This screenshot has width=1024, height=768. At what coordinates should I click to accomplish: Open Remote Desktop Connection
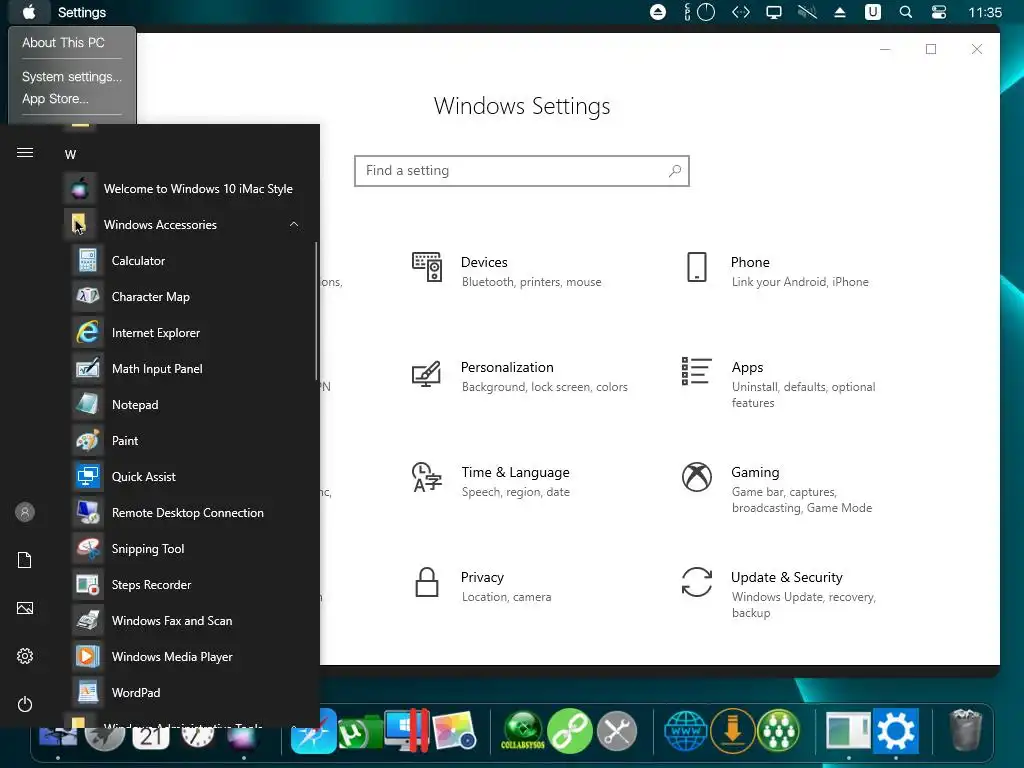[x=189, y=513]
